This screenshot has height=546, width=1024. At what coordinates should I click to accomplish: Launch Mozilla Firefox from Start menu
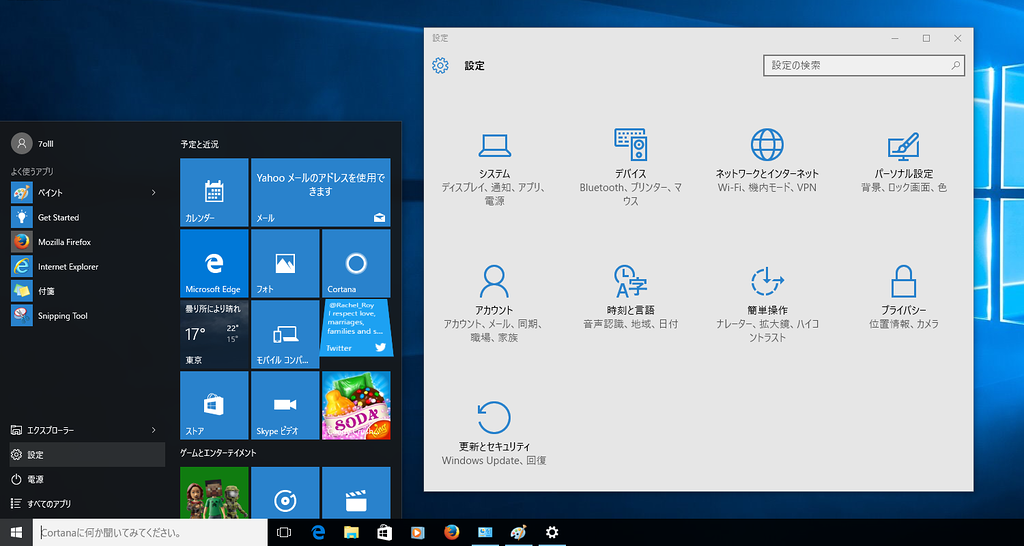[87, 242]
